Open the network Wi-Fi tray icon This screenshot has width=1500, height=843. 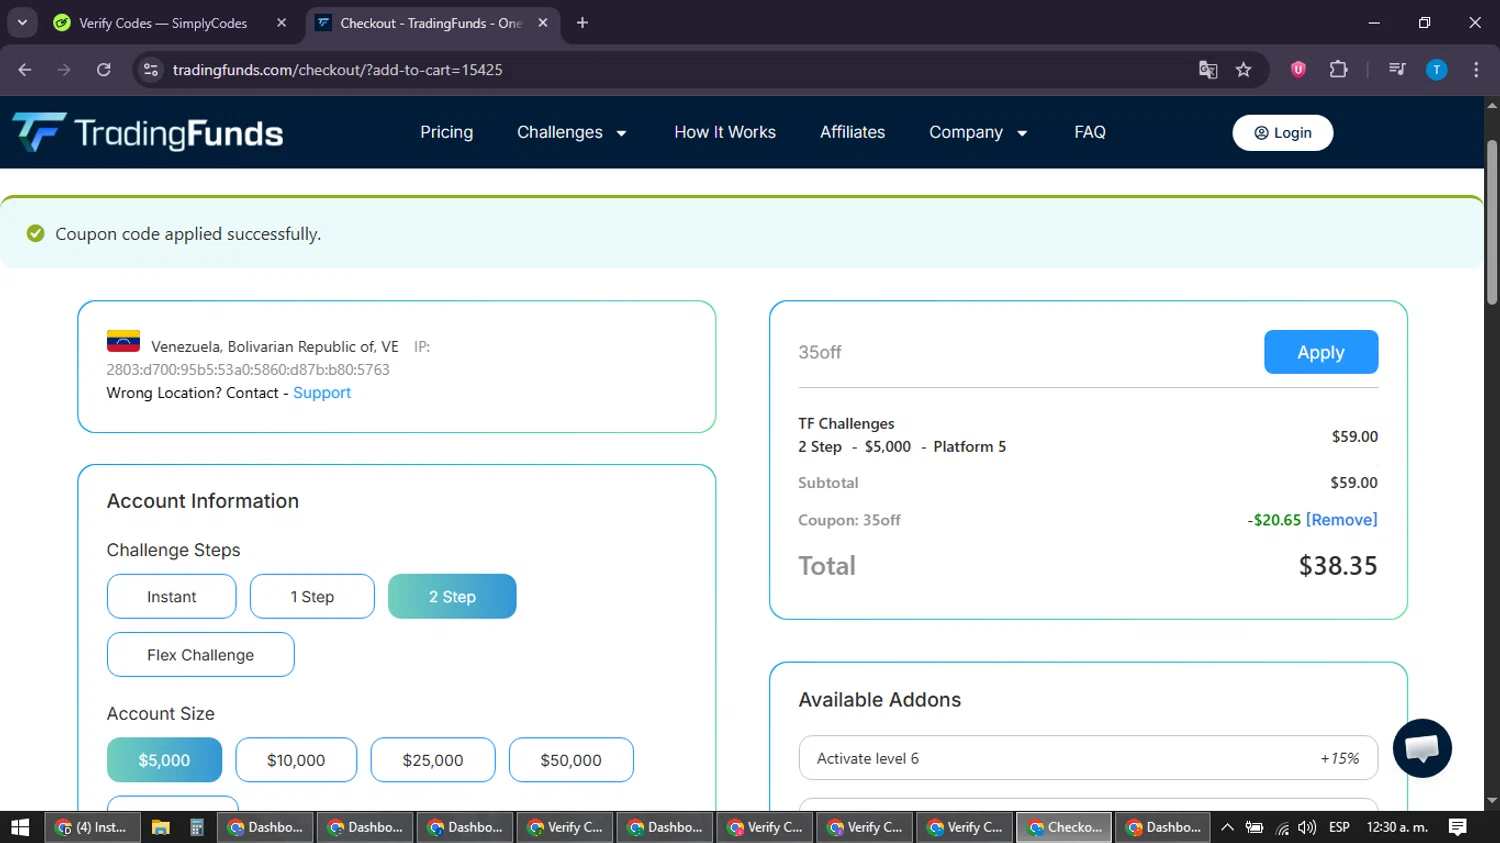pyautogui.click(x=1282, y=828)
